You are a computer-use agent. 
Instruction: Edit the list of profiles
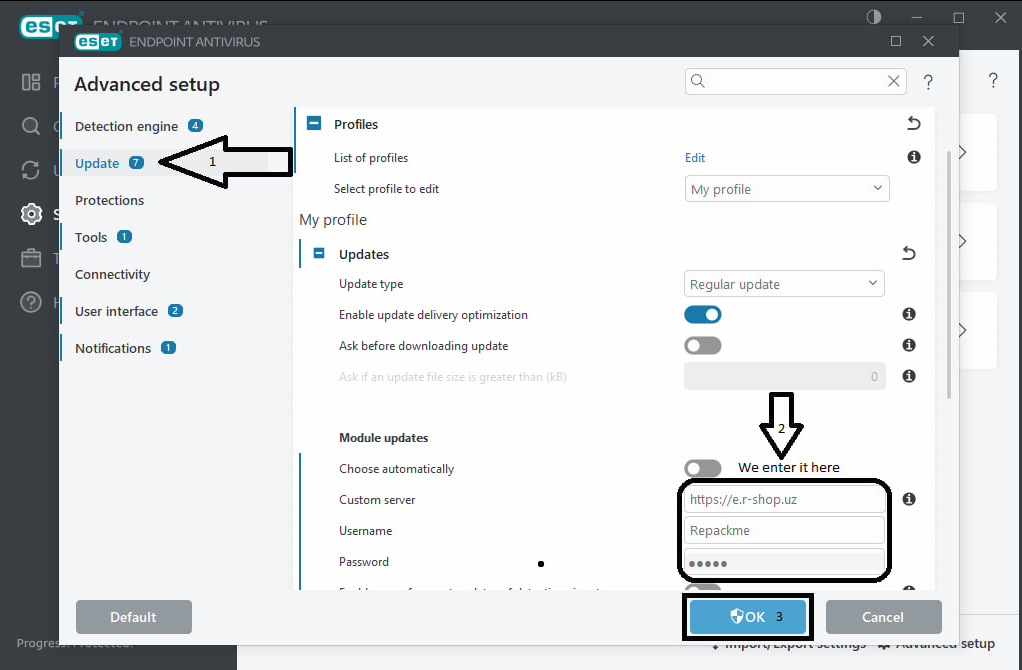[x=695, y=158]
